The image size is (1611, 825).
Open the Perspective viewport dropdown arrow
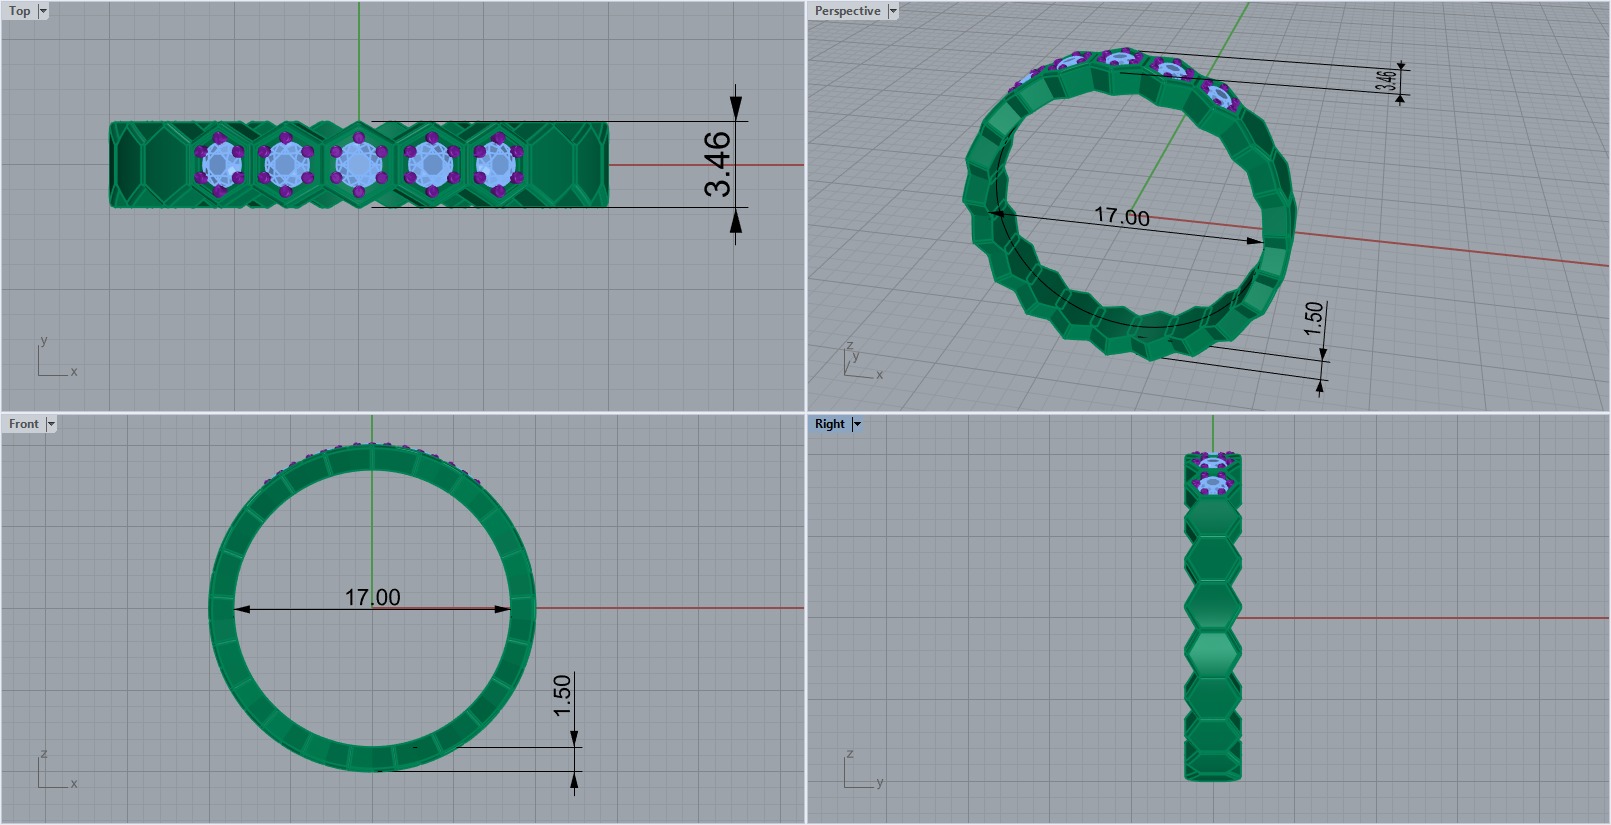[893, 11]
